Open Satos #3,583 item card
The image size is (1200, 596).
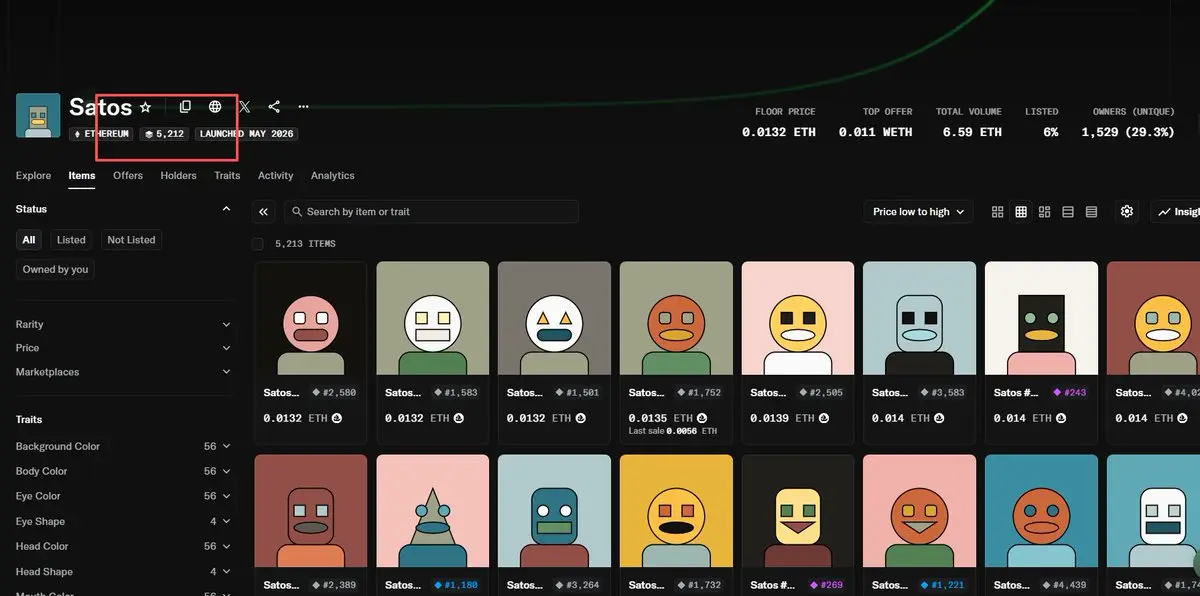tap(919, 351)
